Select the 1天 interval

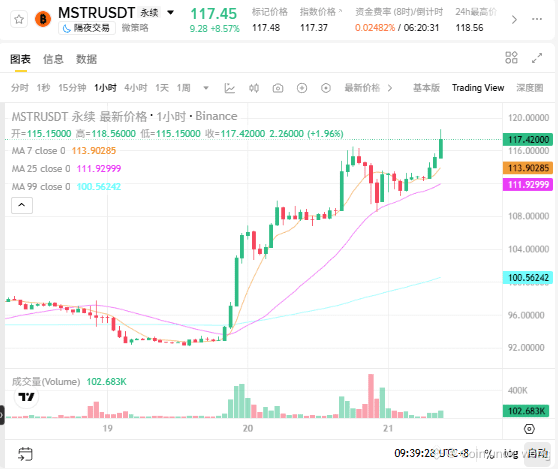(162, 88)
